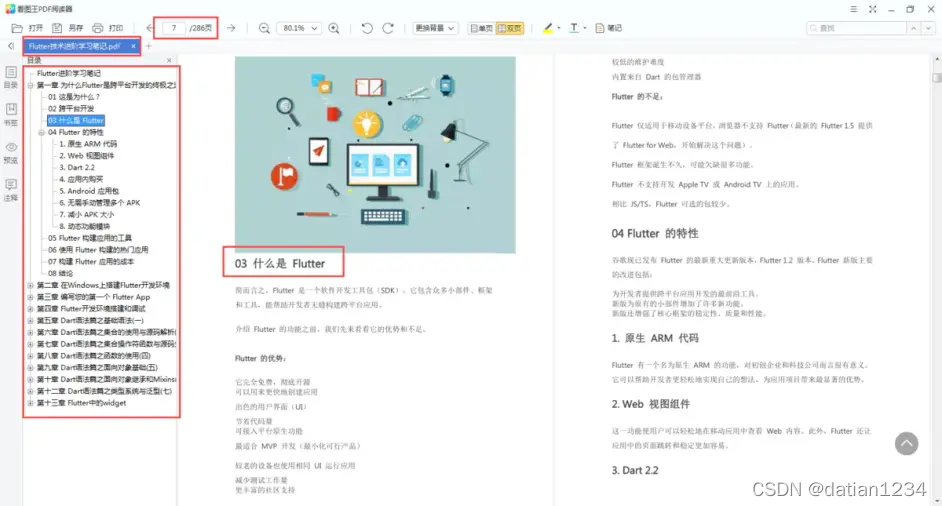Click the zoom in magnifier icon

tap(334, 28)
